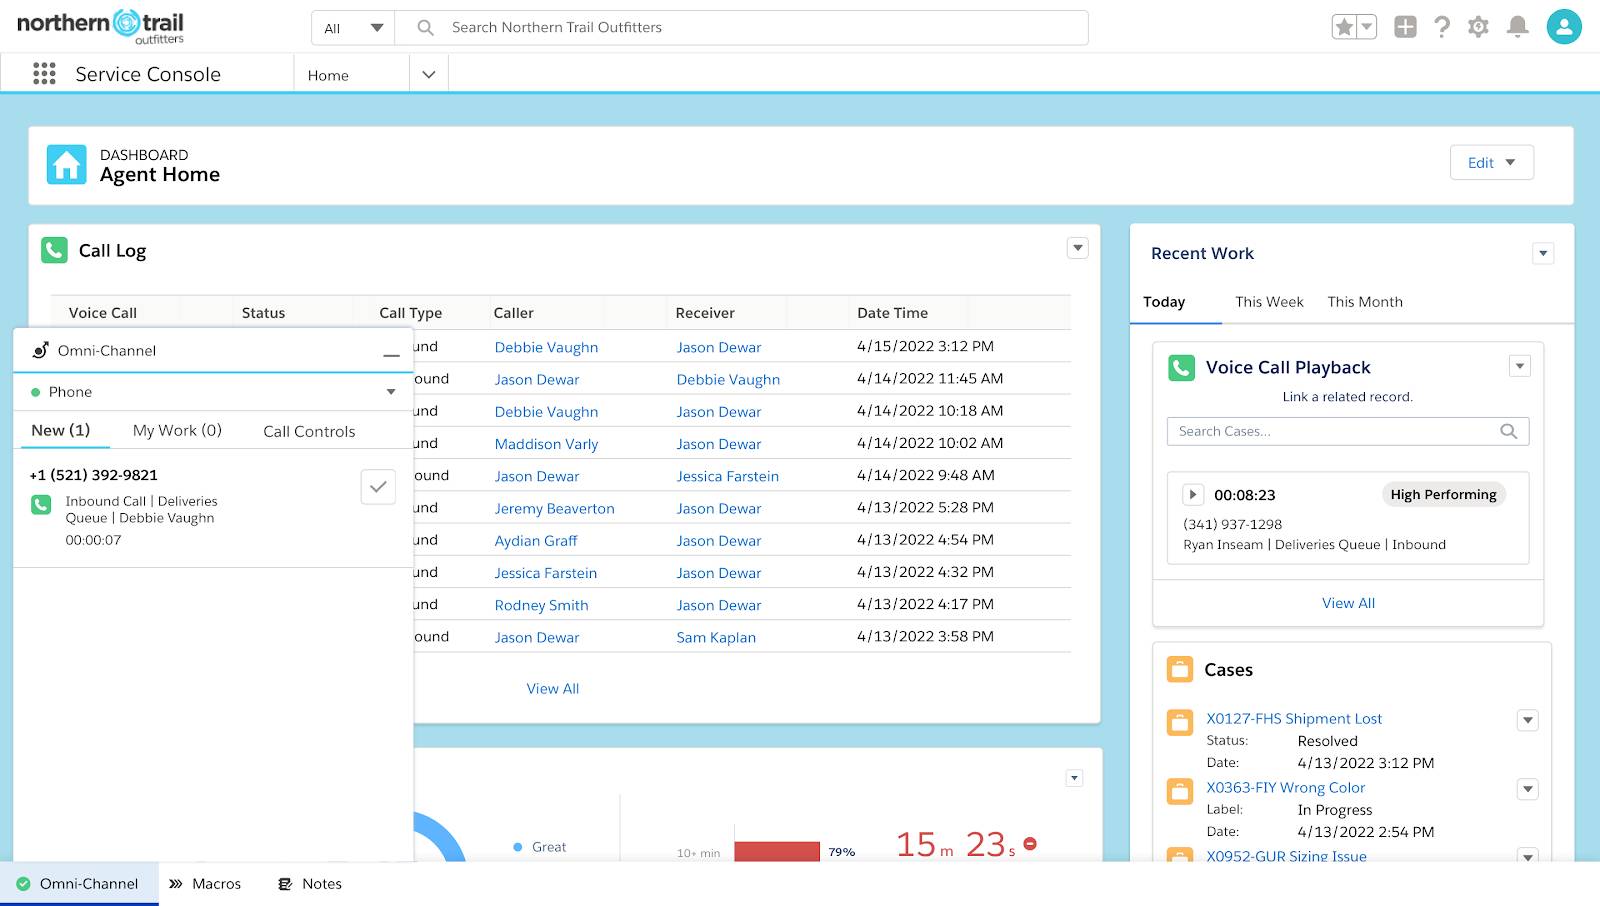Screen dimensions: 1600x906
Task: Open the Edit dropdown button
Action: (x=1491, y=163)
